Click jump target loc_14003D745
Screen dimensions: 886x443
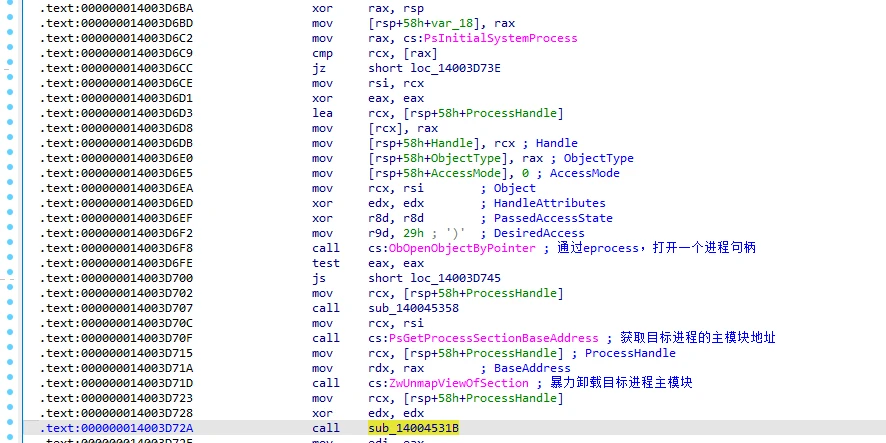click(455, 278)
